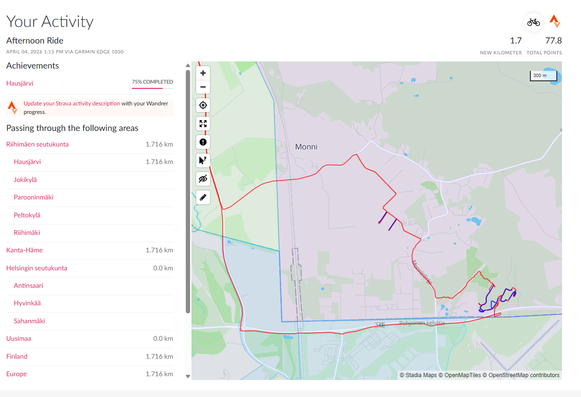This screenshot has height=397, width=581.
Task: Open Peltokylä area
Action: [x=27, y=215]
